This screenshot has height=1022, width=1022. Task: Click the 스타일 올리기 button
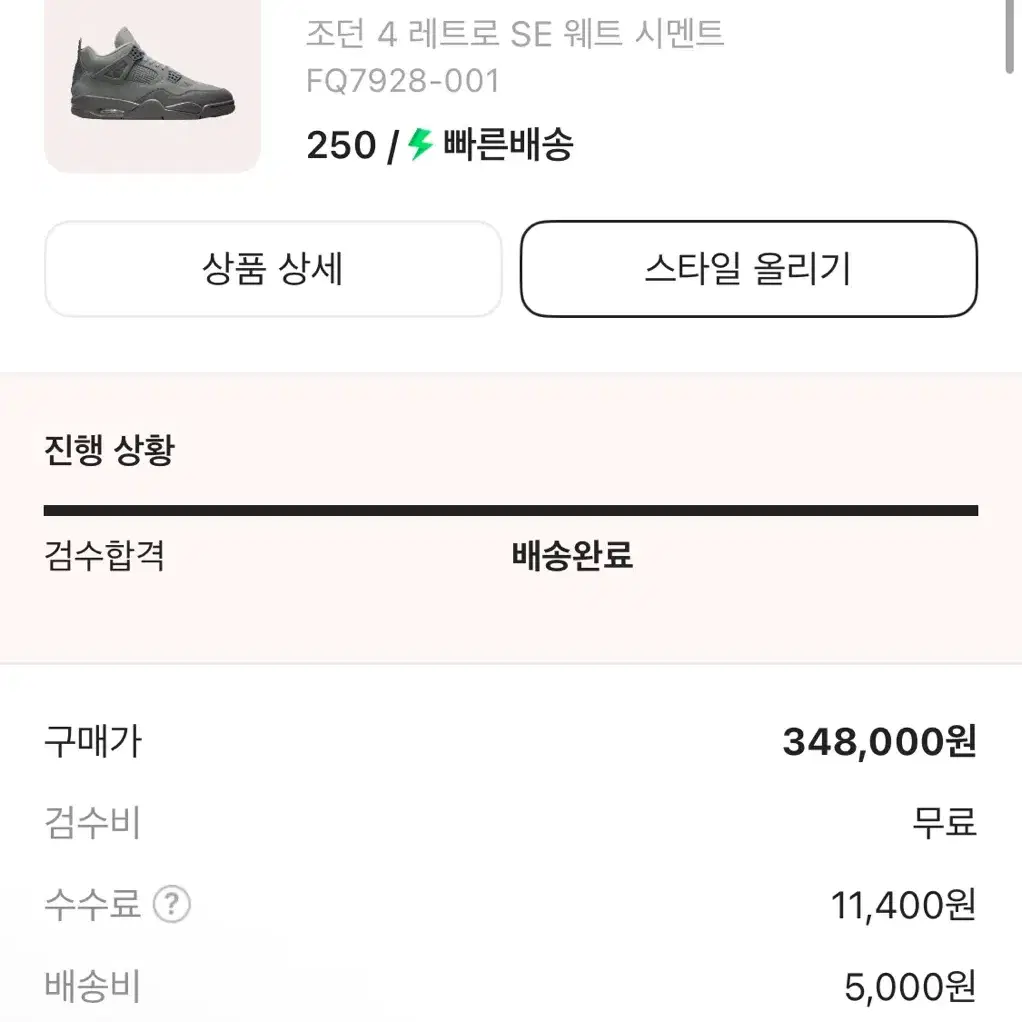point(749,269)
